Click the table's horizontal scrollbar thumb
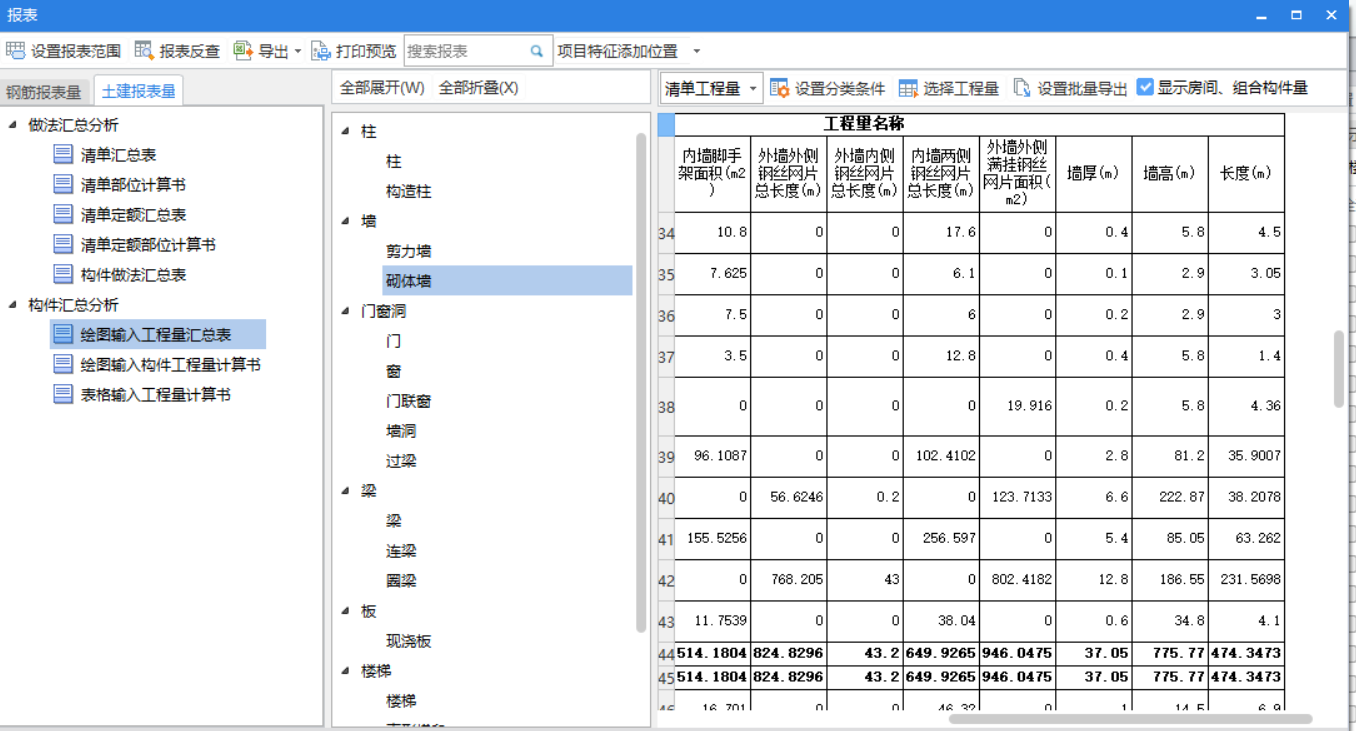 1130,719
